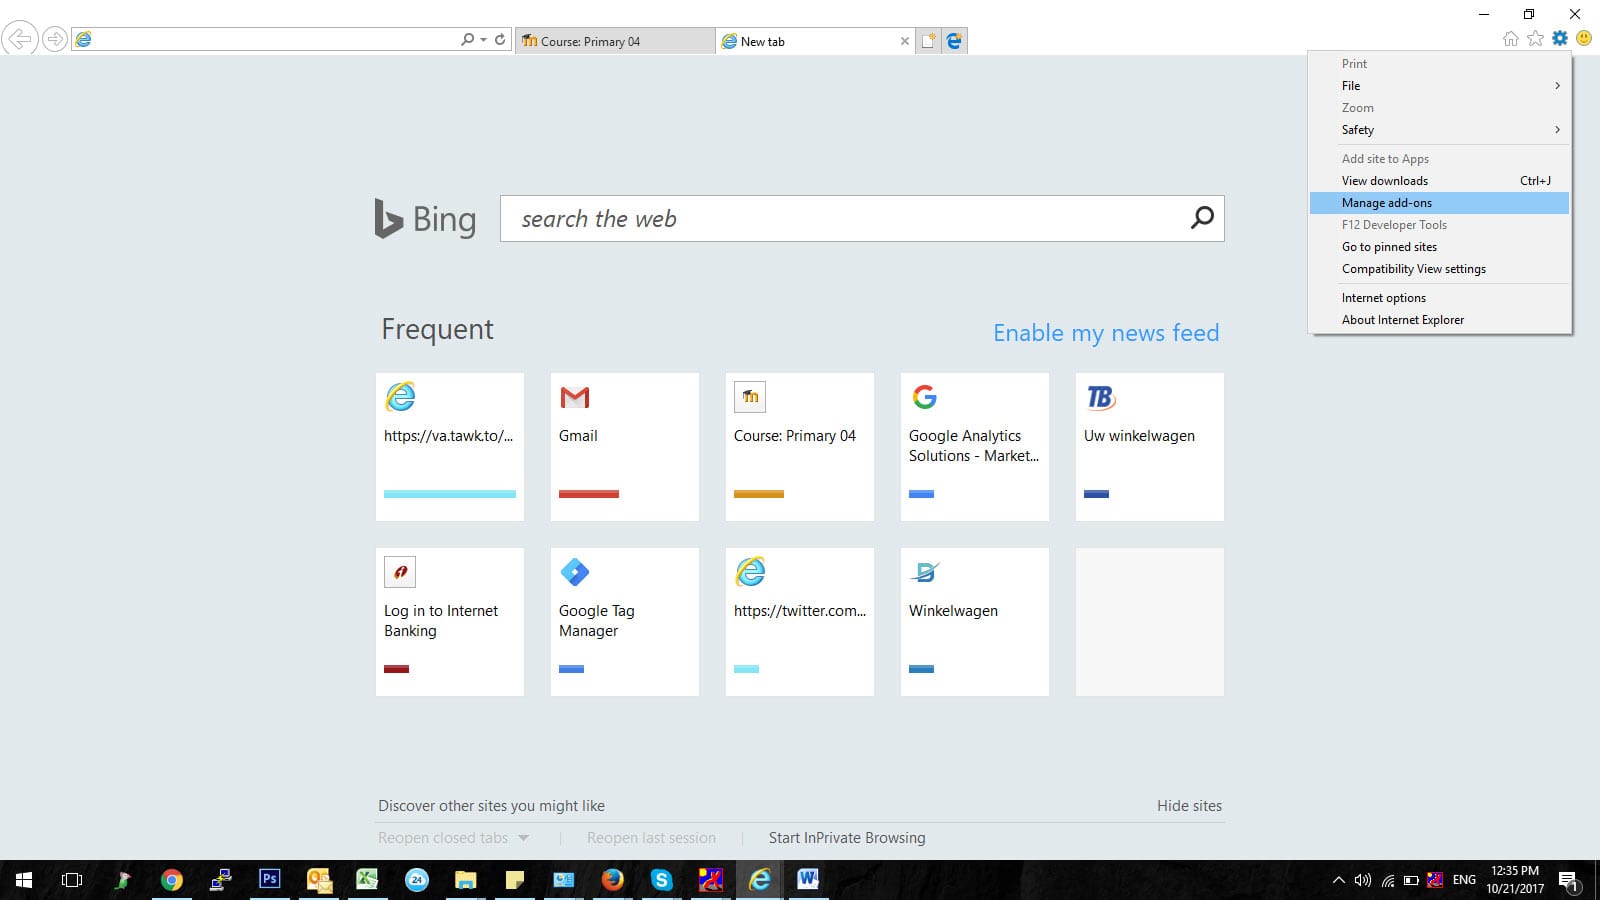Open Compatibility View settings
1600x900 pixels.
point(1439,269)
